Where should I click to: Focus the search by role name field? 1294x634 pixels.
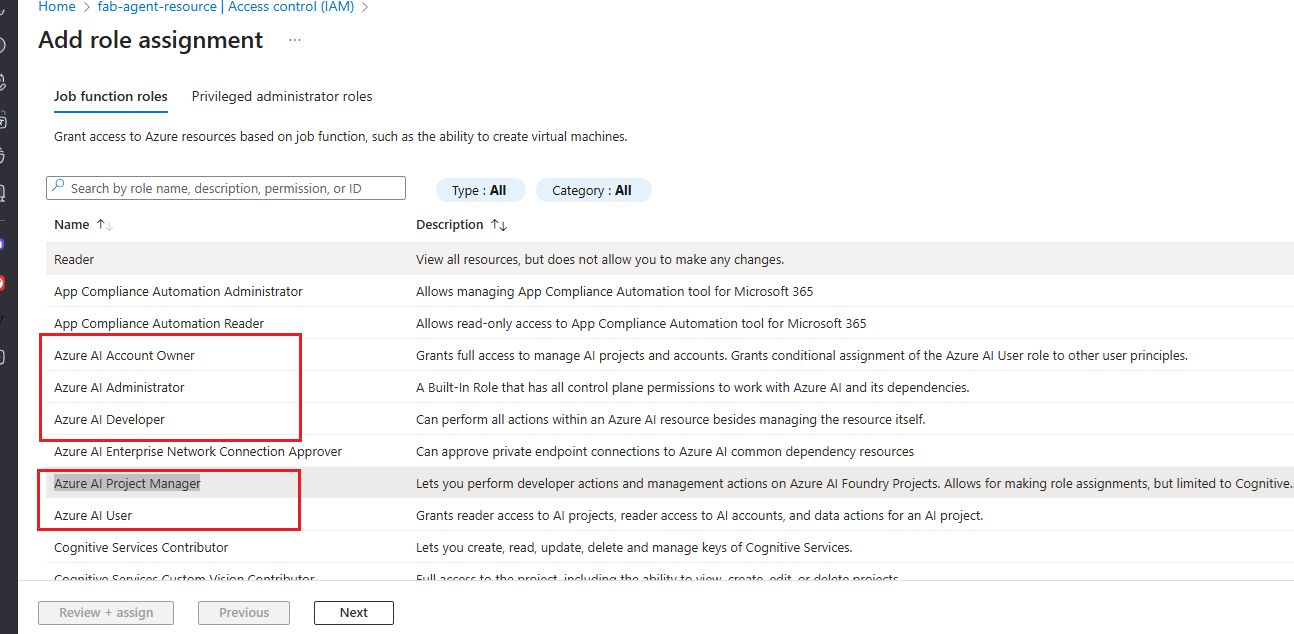point(226,188)
